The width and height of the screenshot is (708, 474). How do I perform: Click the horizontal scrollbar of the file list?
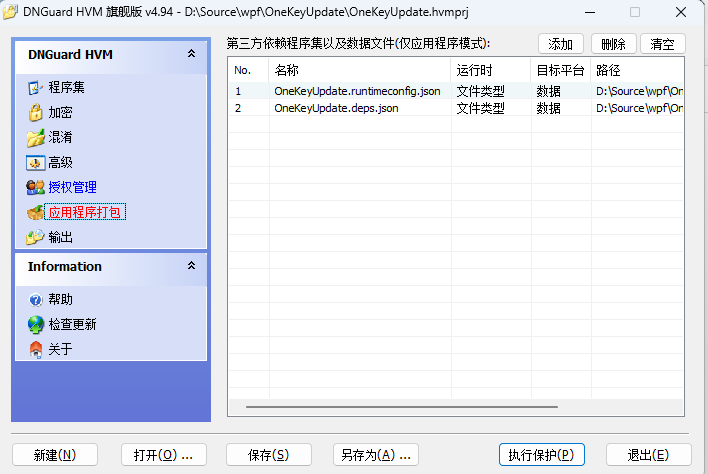tap(402, 407)
